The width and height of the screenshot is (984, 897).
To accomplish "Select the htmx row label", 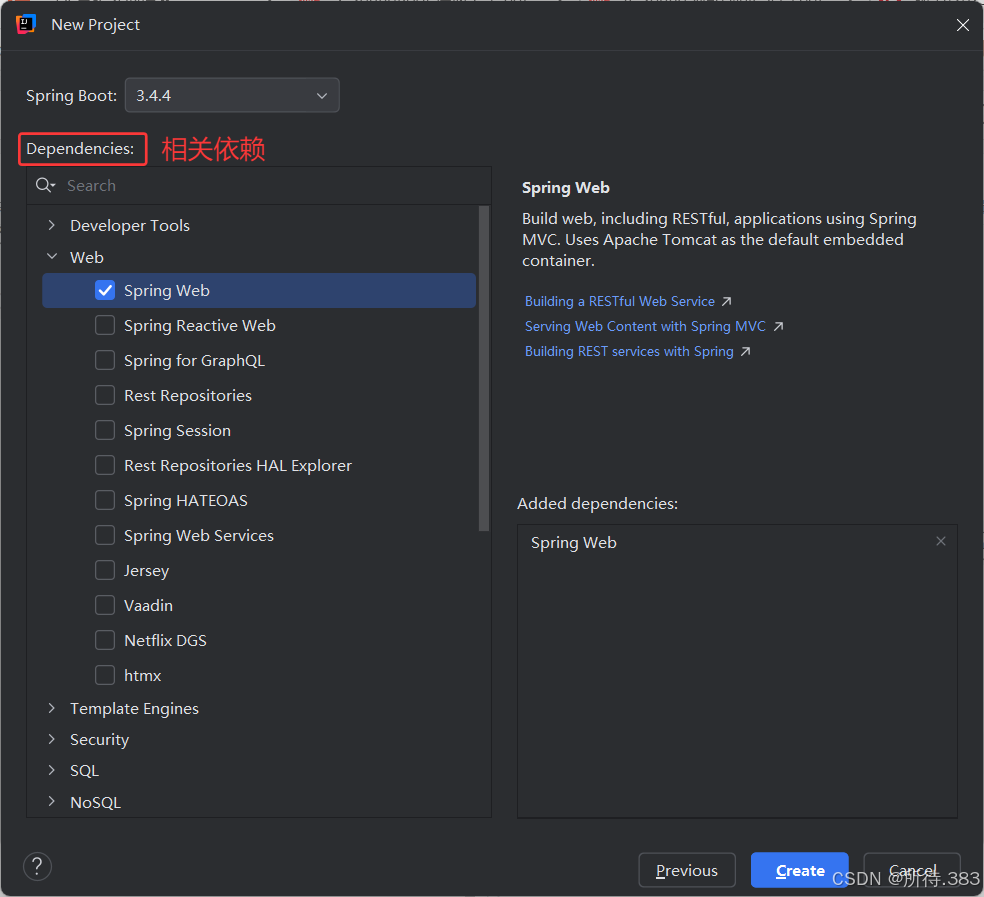I will click(x=142, y=675).
